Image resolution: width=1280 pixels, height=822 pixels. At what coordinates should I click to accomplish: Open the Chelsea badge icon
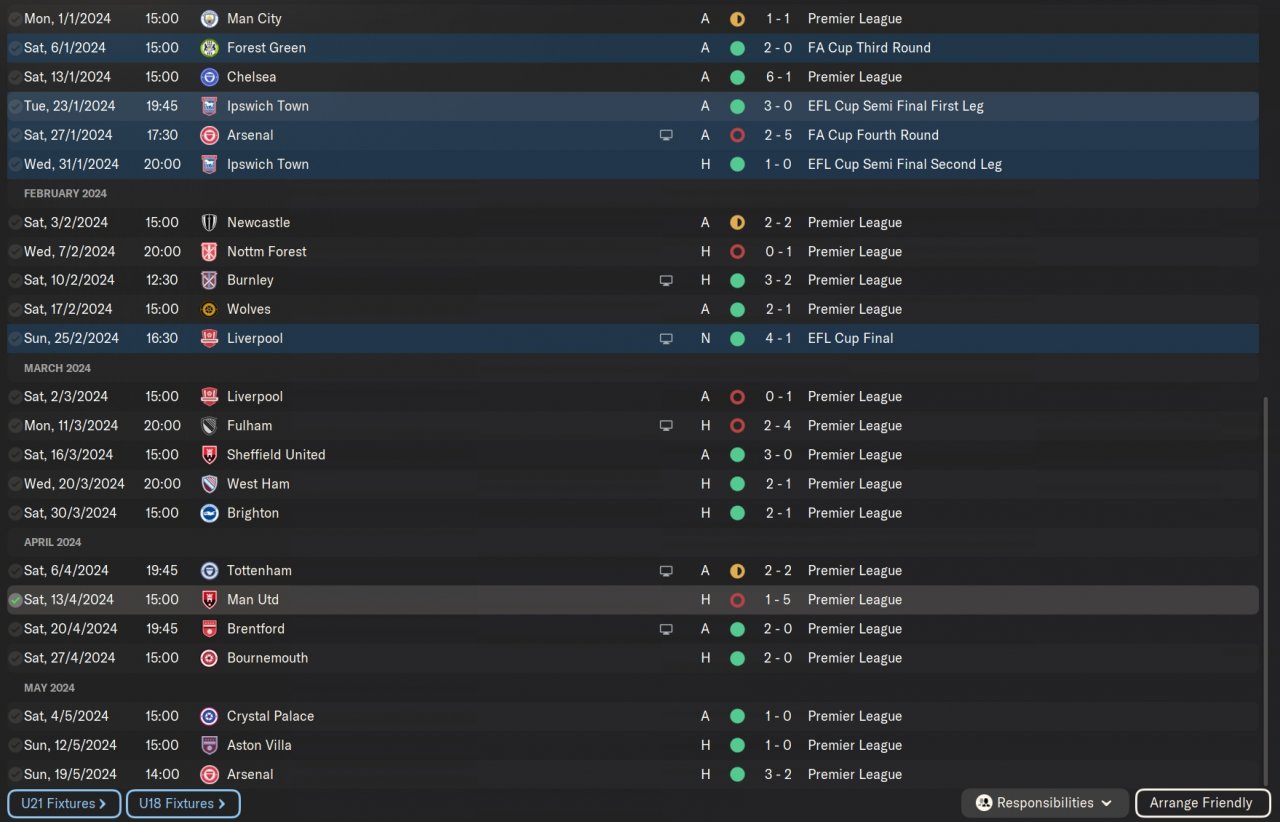(209, 76)
